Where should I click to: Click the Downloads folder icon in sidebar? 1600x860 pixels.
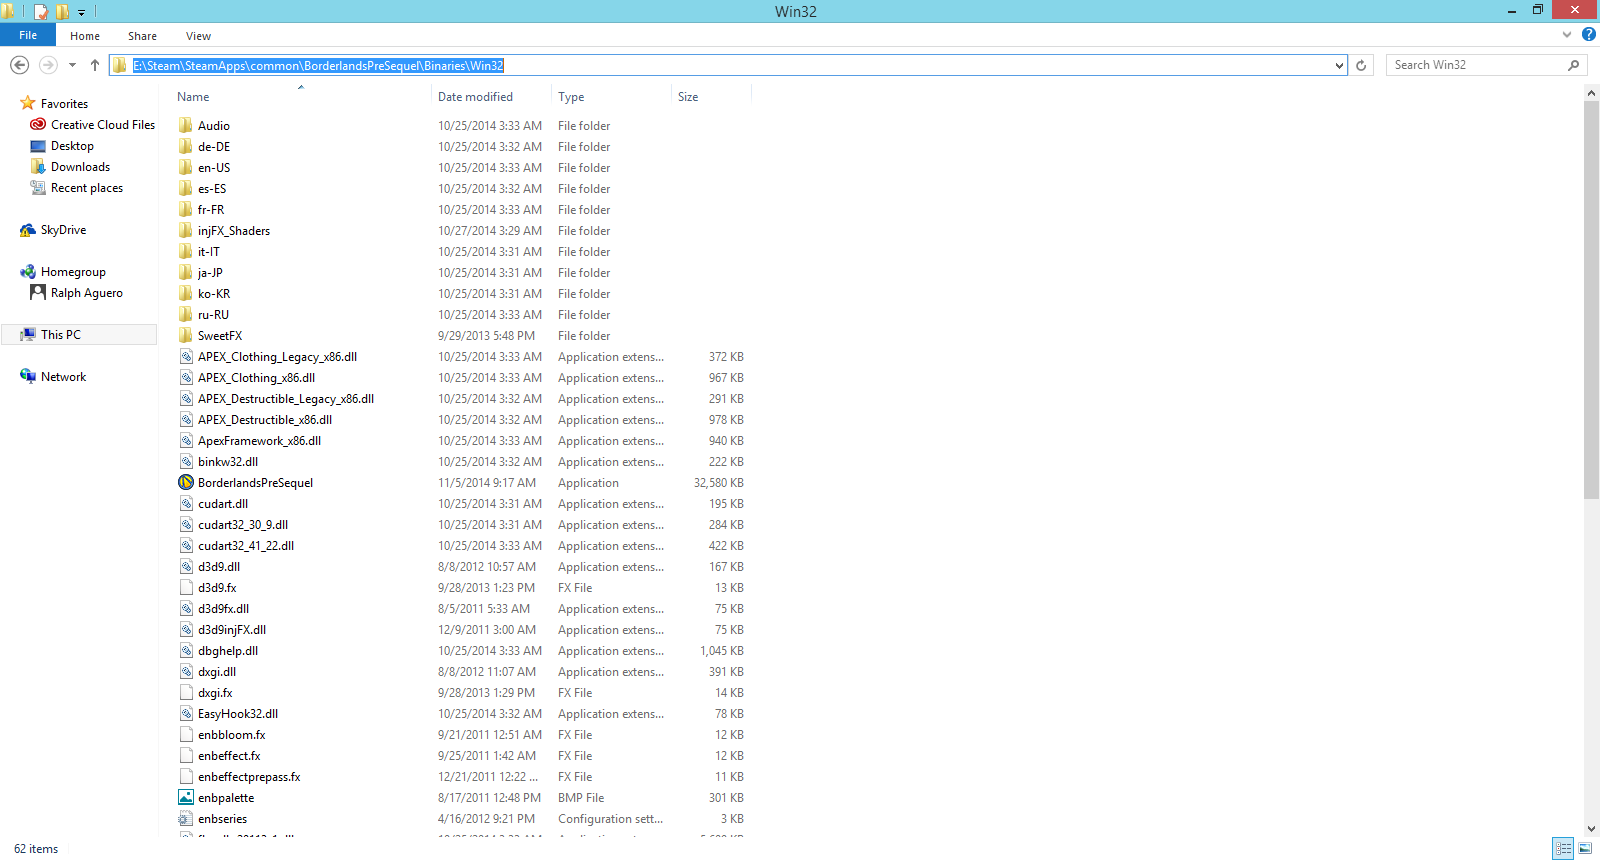(38, 166)
